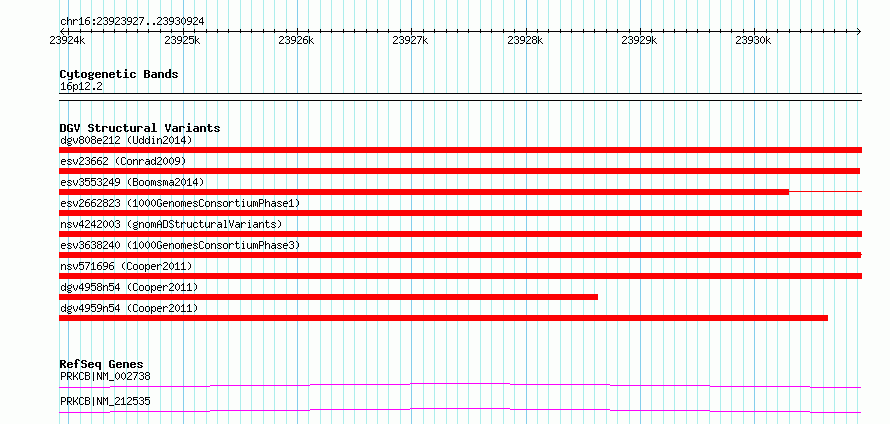Open gene PRKCB|NM_212535 label
The height and width of the screenshot is (424, 890).
[105, 401]
